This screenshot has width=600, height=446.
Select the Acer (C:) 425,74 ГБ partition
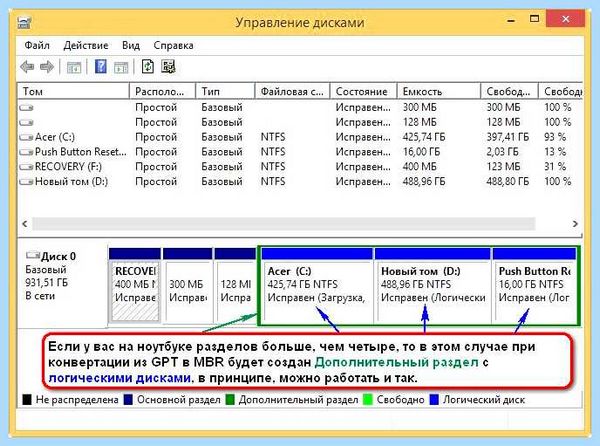click(317, 285)
